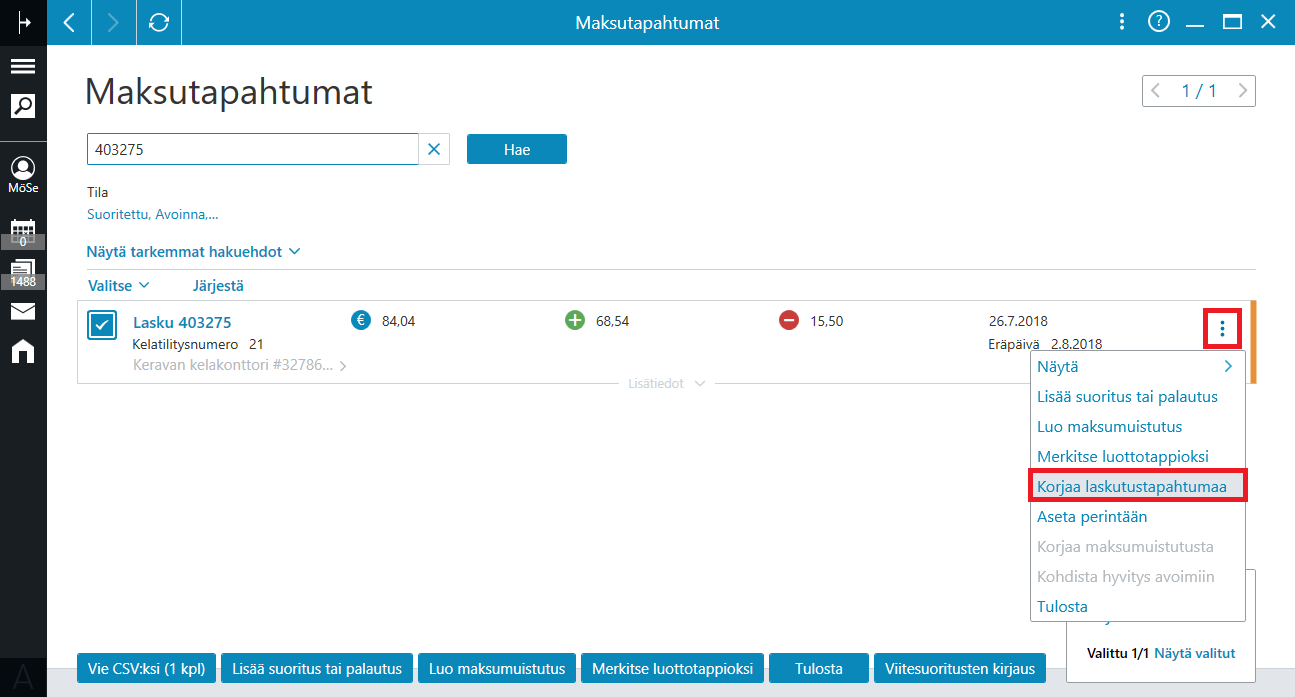Go to the home icon in sidebar
The image size is (1295, 697).
(x=23, y=351)
